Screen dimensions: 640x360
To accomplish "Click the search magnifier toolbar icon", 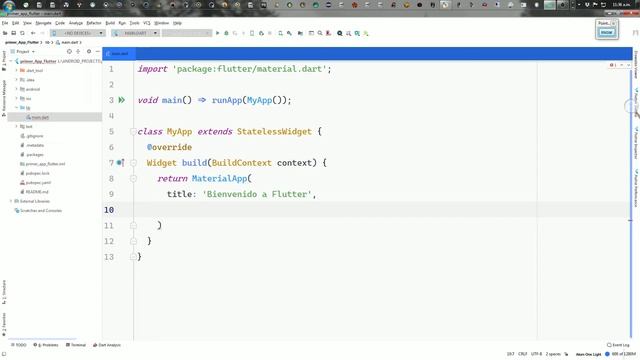I will tap(320, 33).
